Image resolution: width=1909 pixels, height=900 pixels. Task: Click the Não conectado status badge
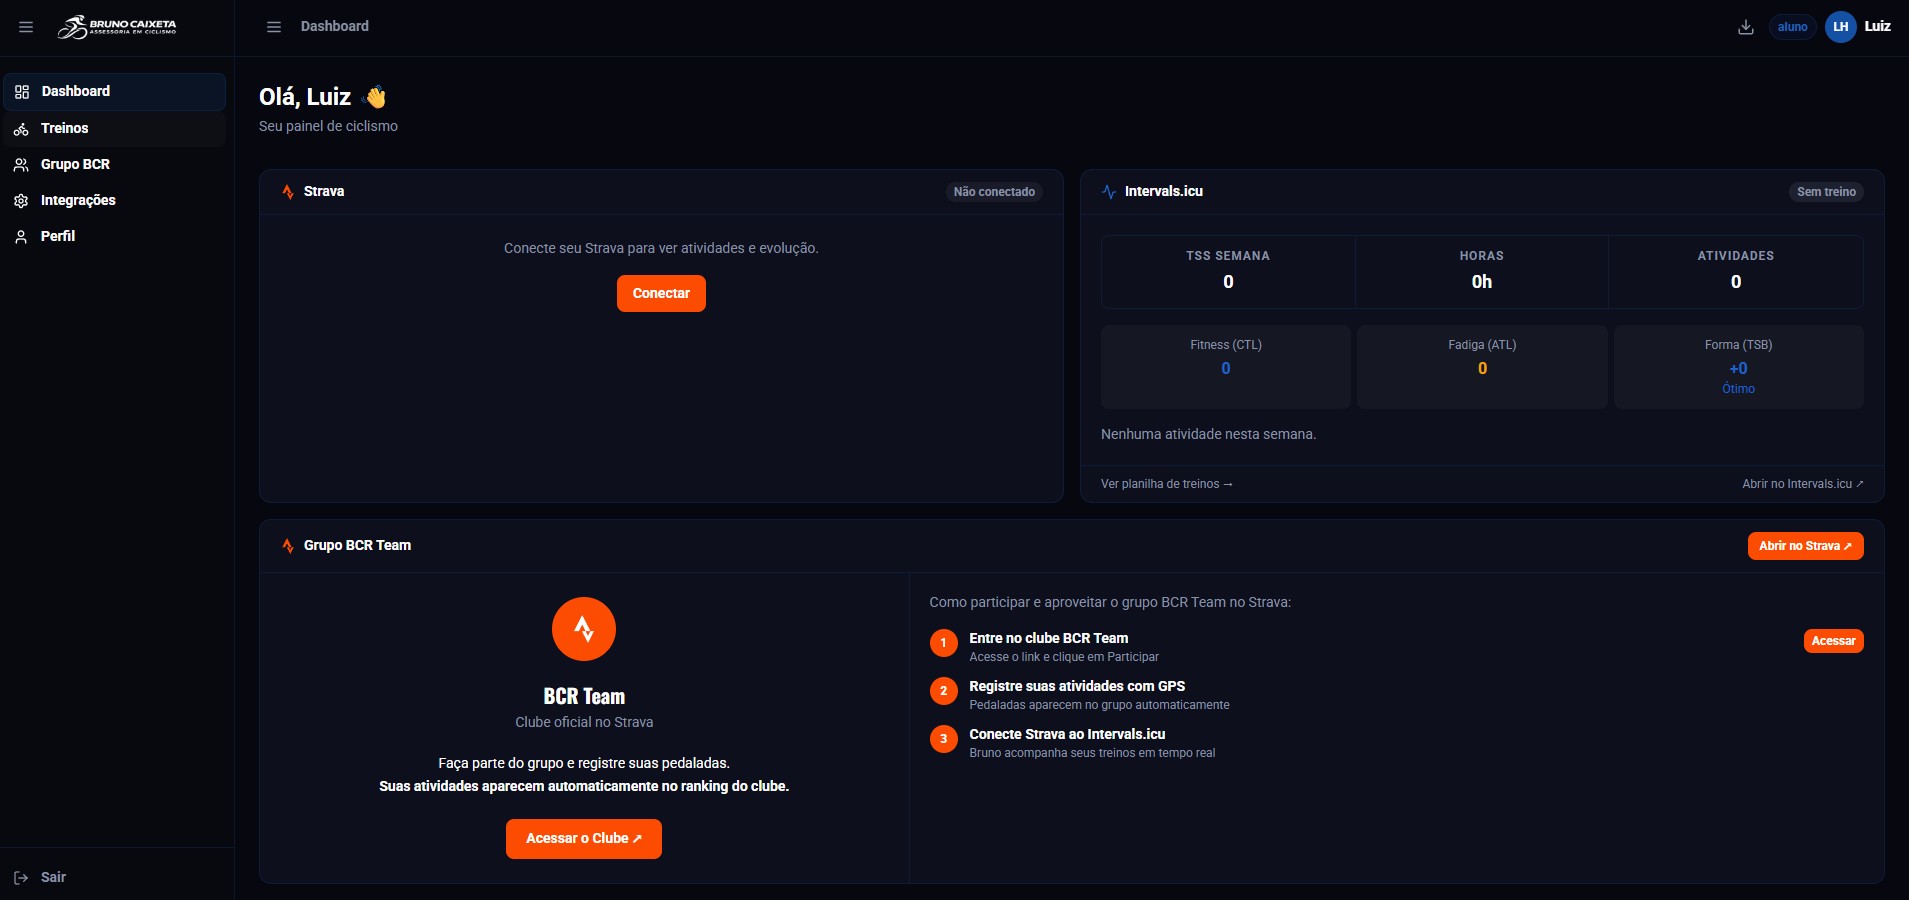(994, 192)
